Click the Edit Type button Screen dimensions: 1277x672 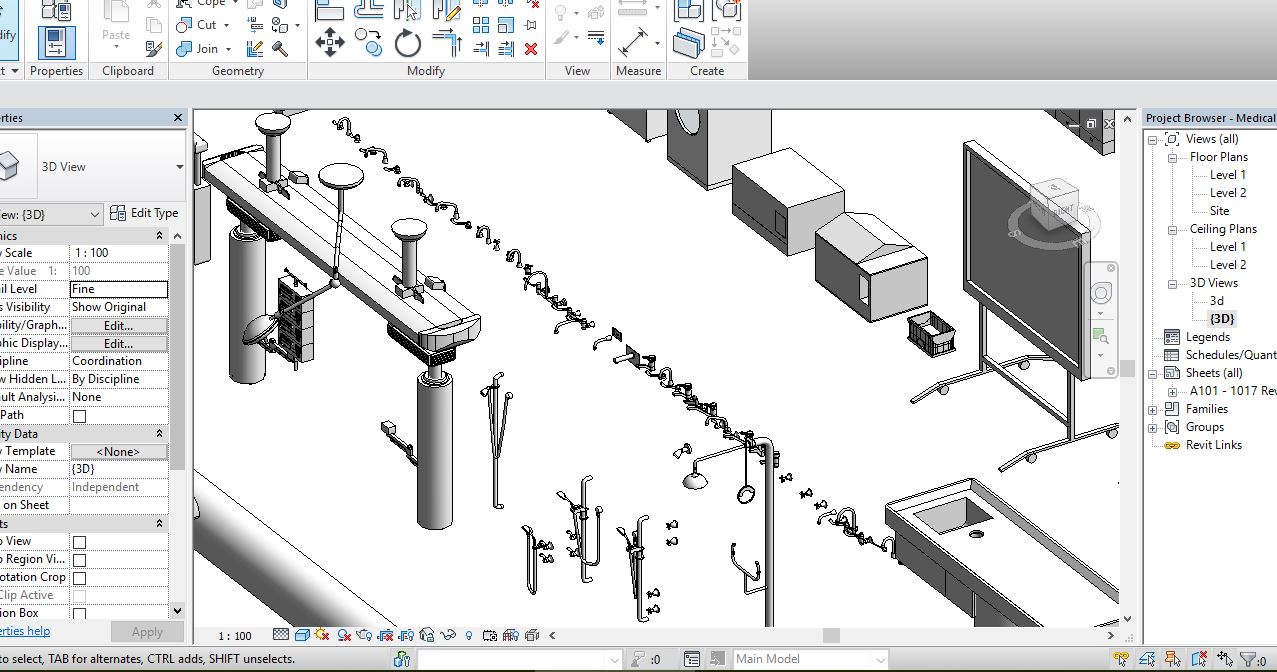144,213
